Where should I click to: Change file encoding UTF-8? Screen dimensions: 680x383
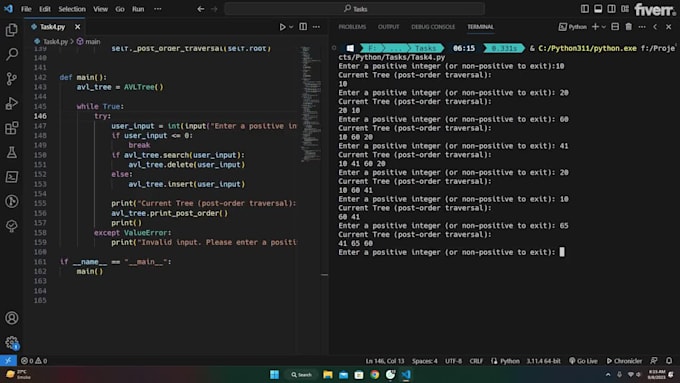pyautogui.click(x=453, y=361)
